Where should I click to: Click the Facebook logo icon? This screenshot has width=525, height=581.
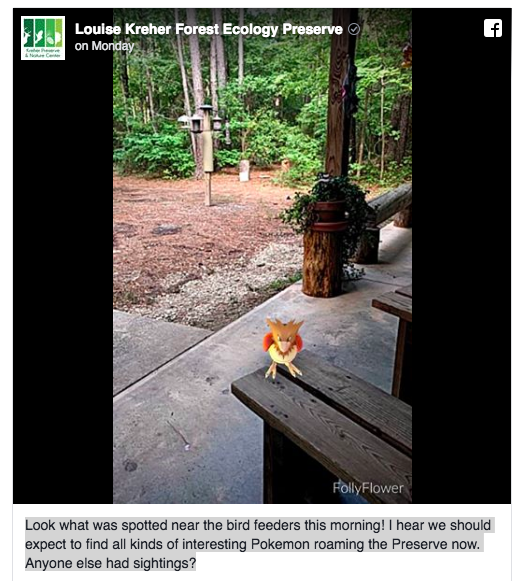(493, 28)
